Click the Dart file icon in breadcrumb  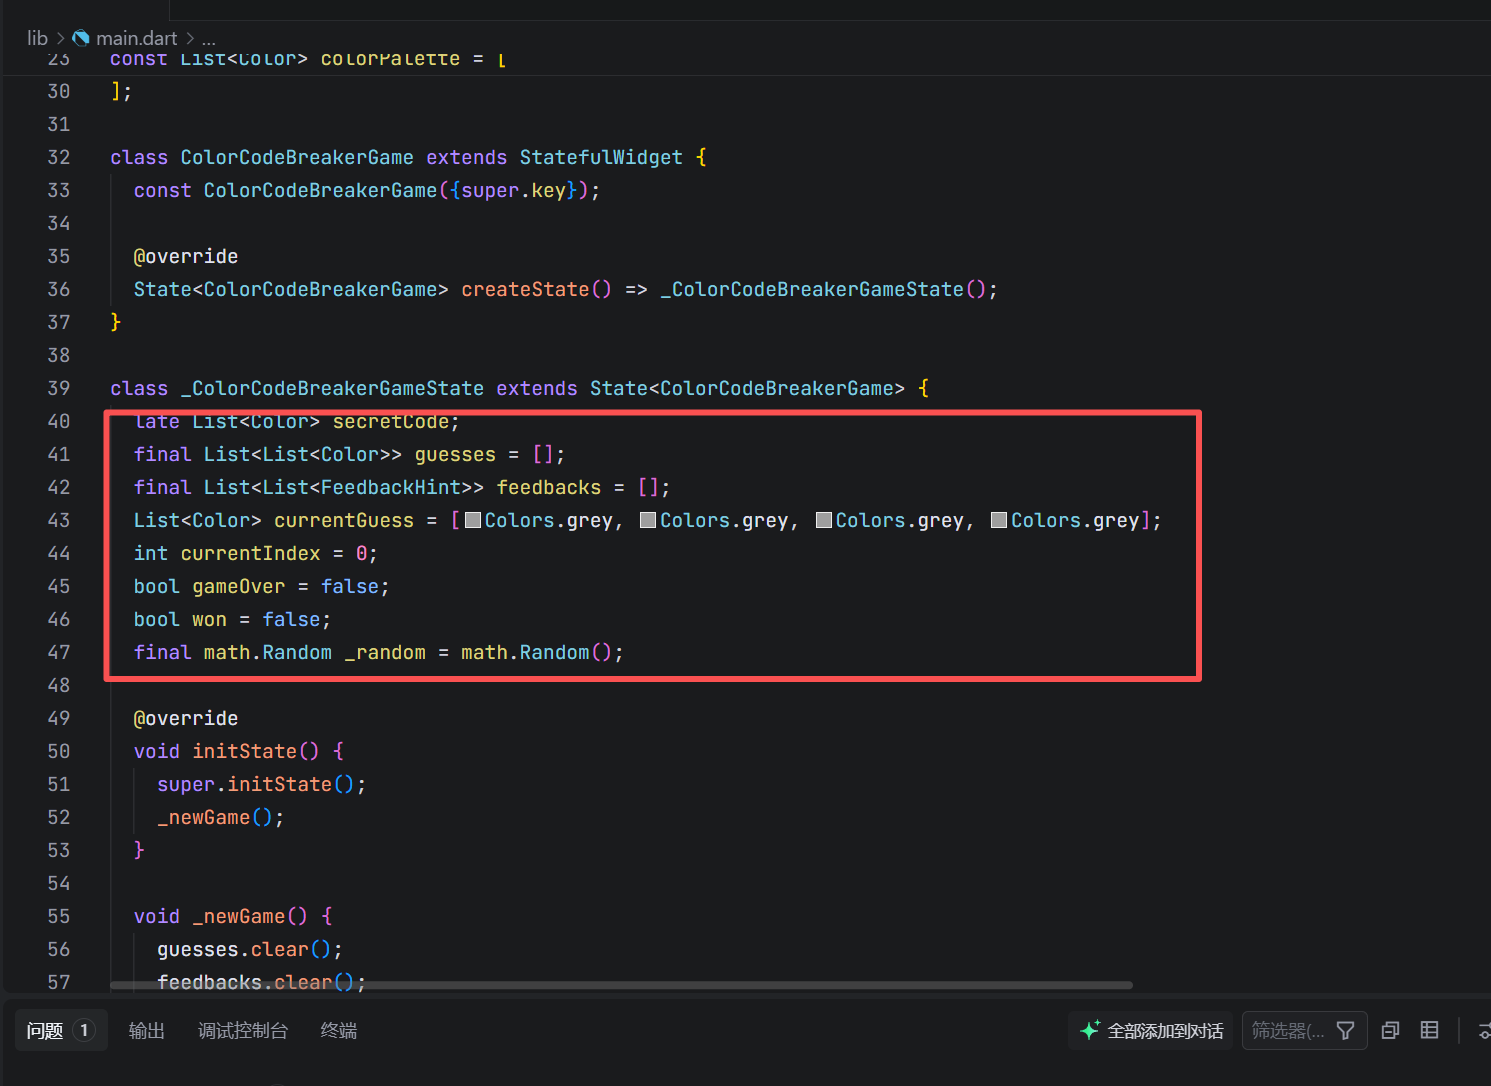tap(81, 38)
